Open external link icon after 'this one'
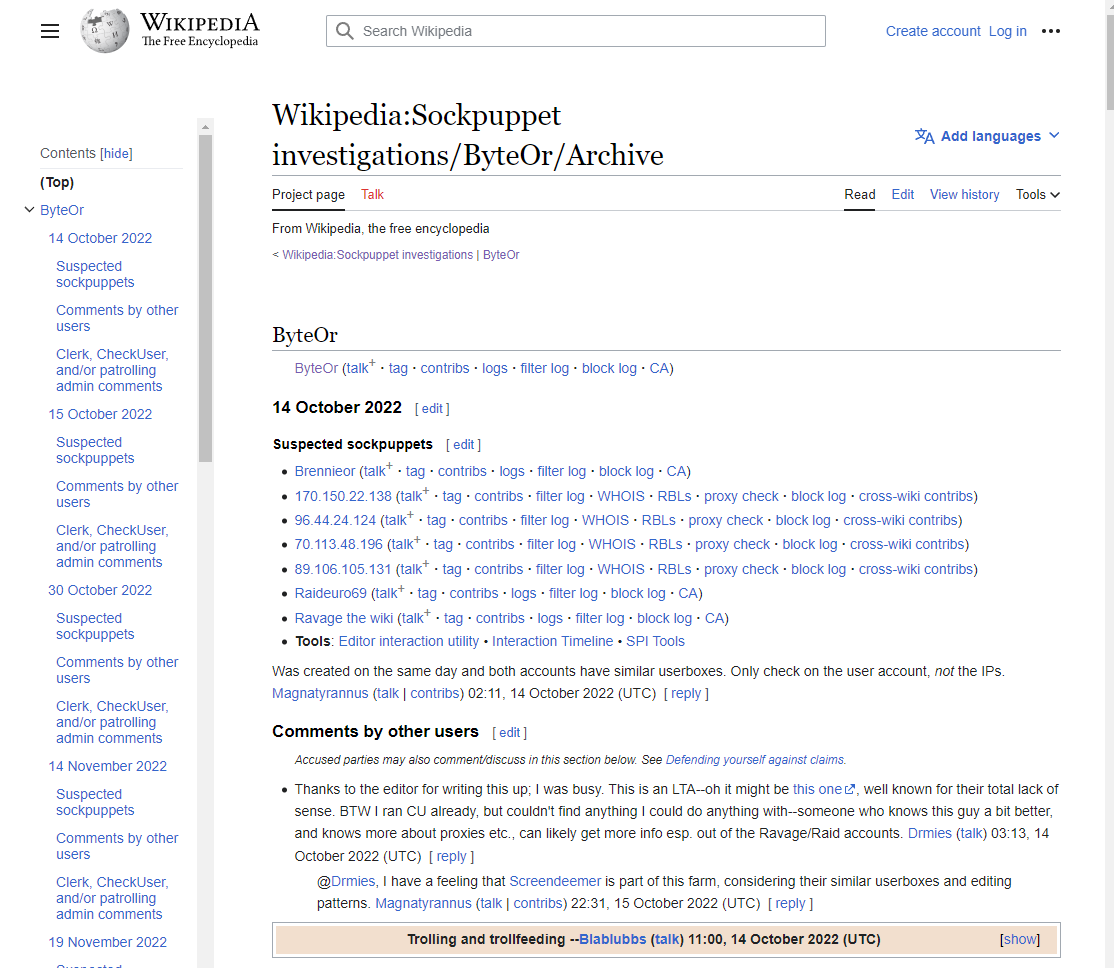 (x=850, y=790)
